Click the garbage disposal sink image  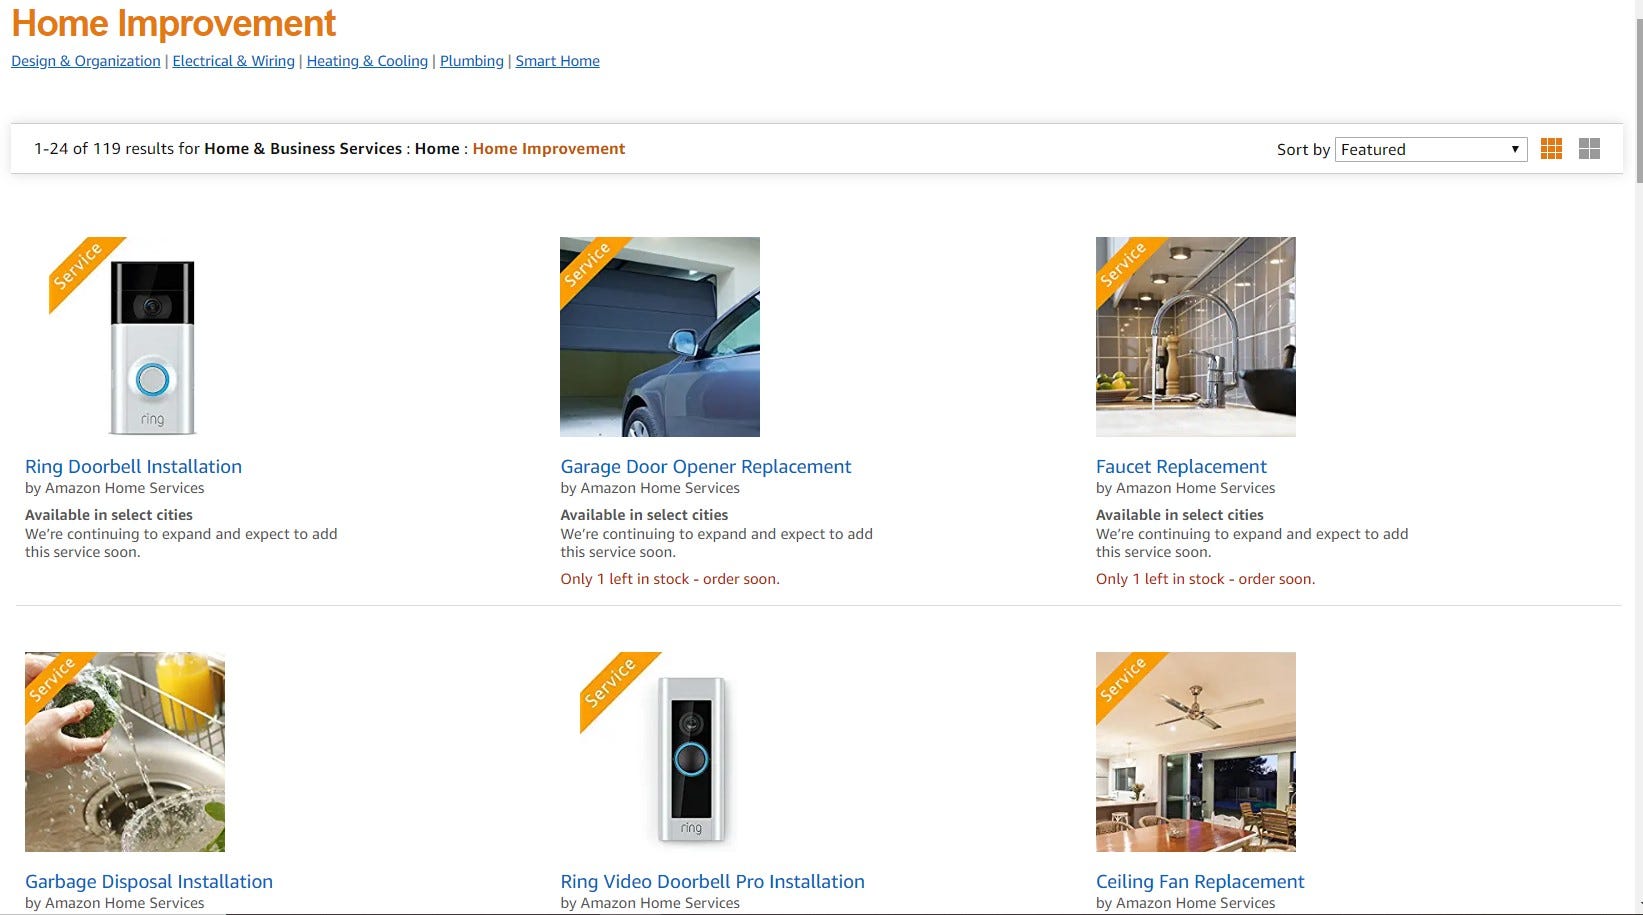click(x=125, y=752)
